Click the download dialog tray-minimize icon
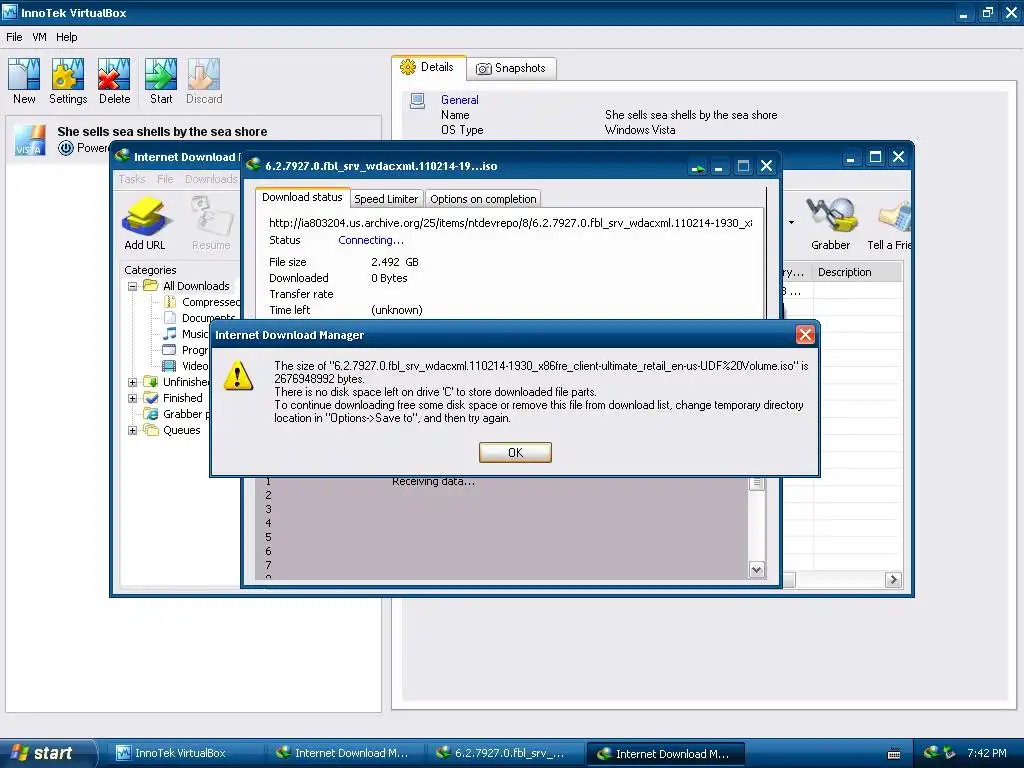 tap(698, 167)
